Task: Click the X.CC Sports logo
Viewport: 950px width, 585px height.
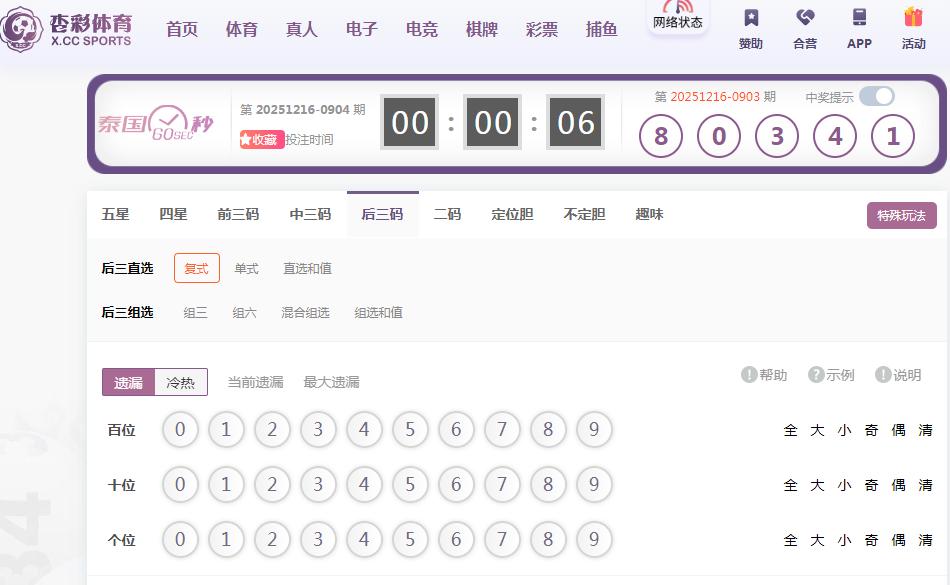Action: 67,28
